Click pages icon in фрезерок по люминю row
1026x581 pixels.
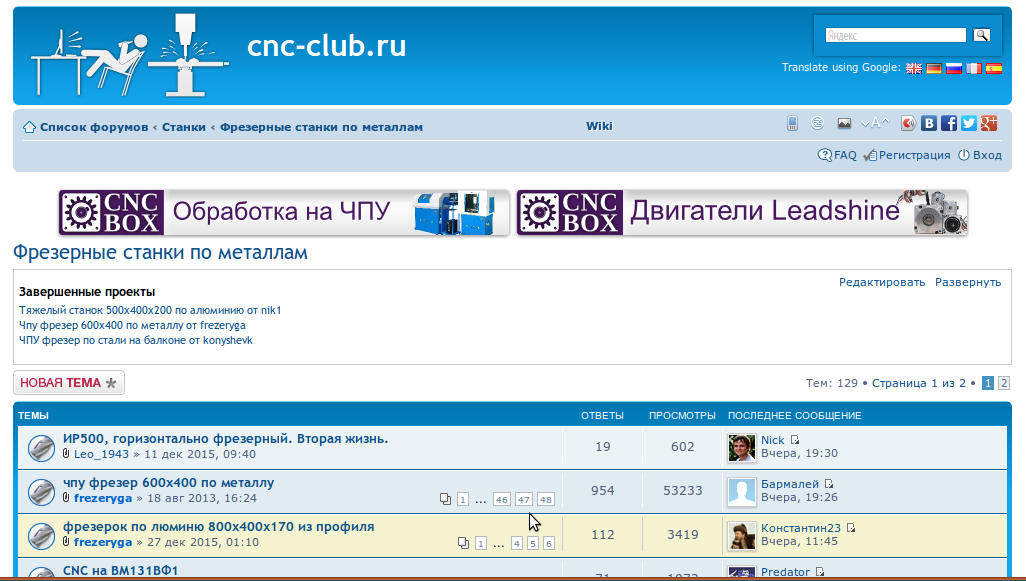463,543
